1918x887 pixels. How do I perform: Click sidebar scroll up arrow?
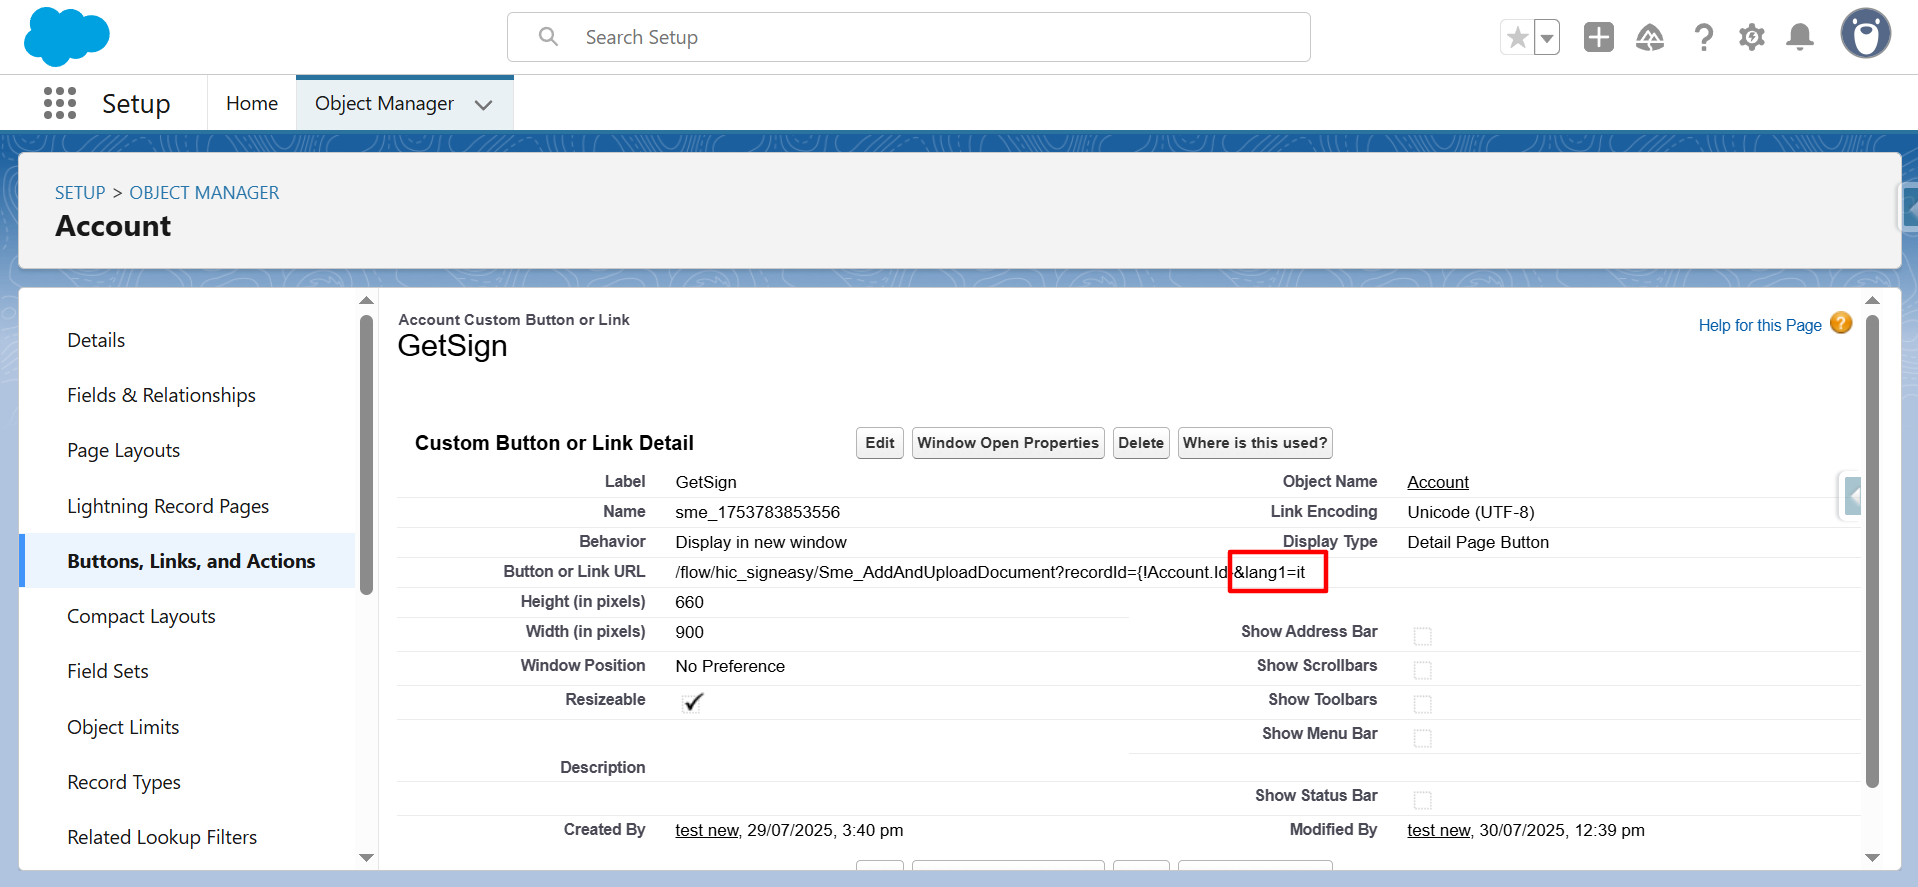pos(366,300)
